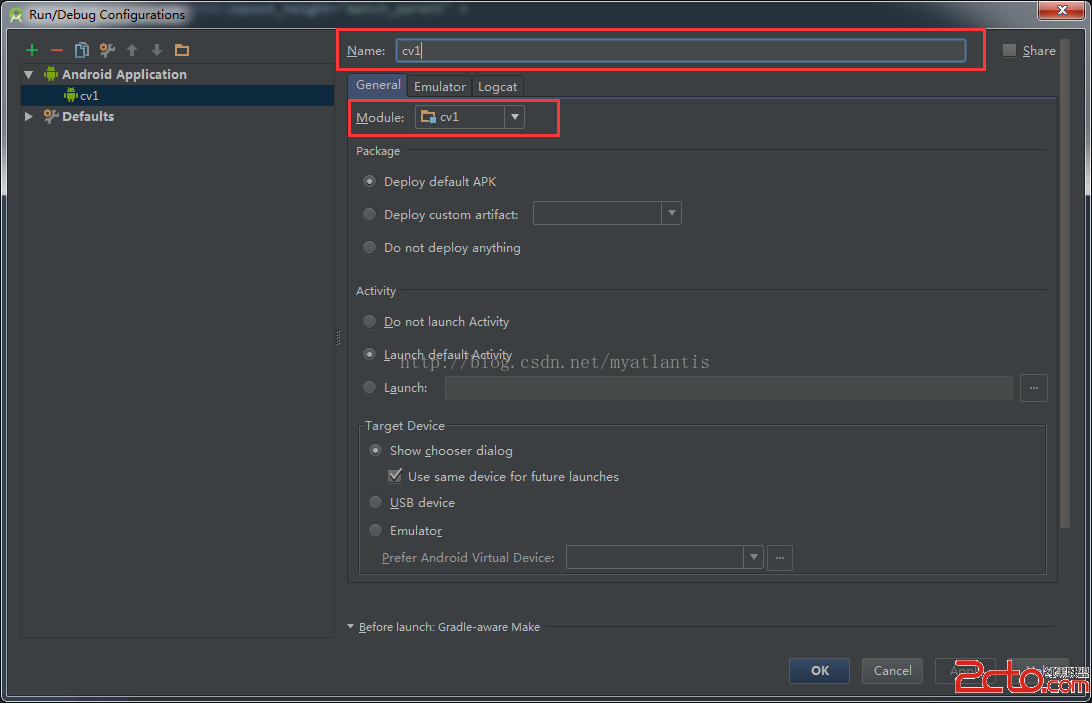Move the configuration up with arrow icon
This screenshot has height=703, width=1092.
click(132, 50)
